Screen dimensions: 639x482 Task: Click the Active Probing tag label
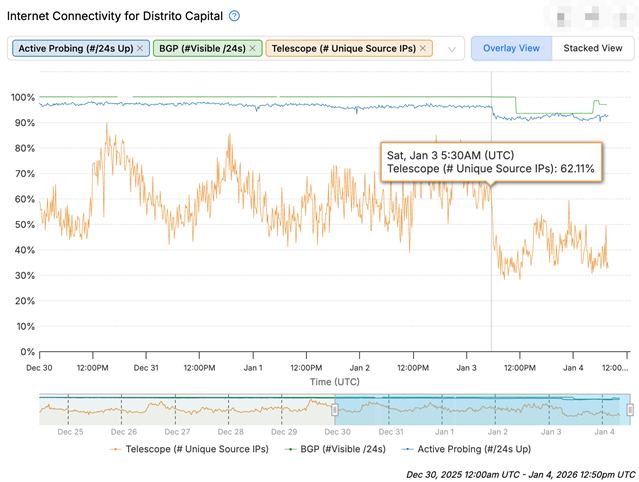point(75,48)
